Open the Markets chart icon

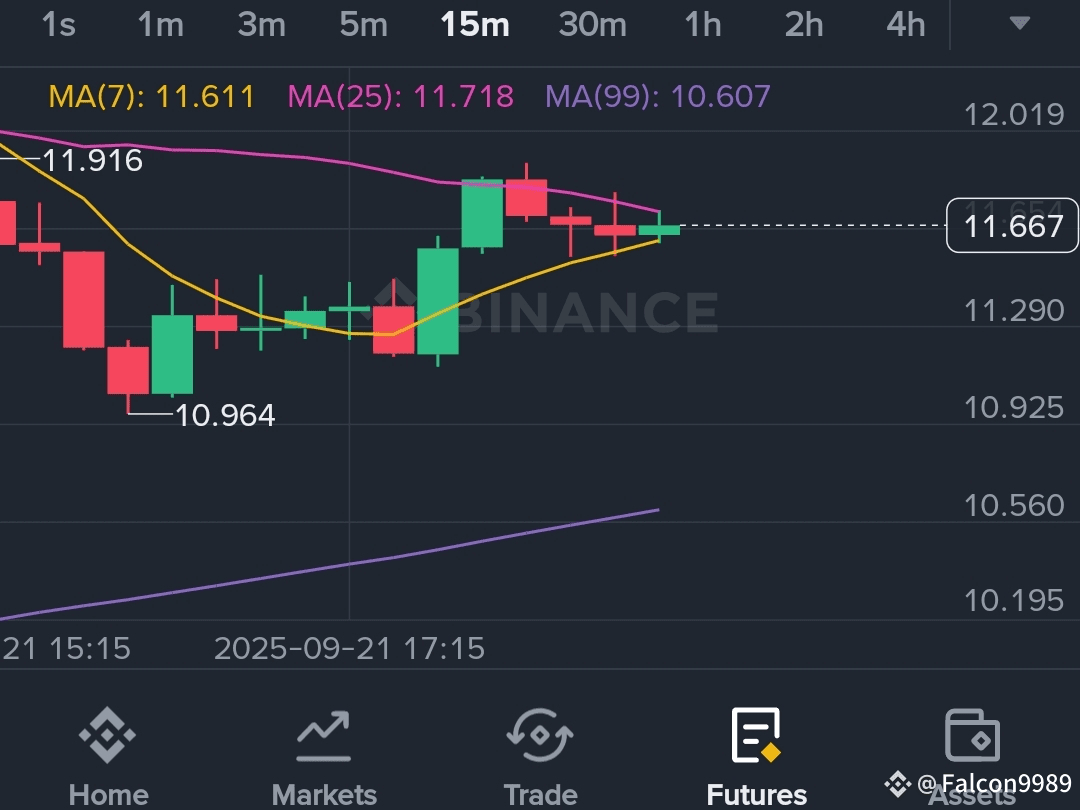tap(323, 736)
